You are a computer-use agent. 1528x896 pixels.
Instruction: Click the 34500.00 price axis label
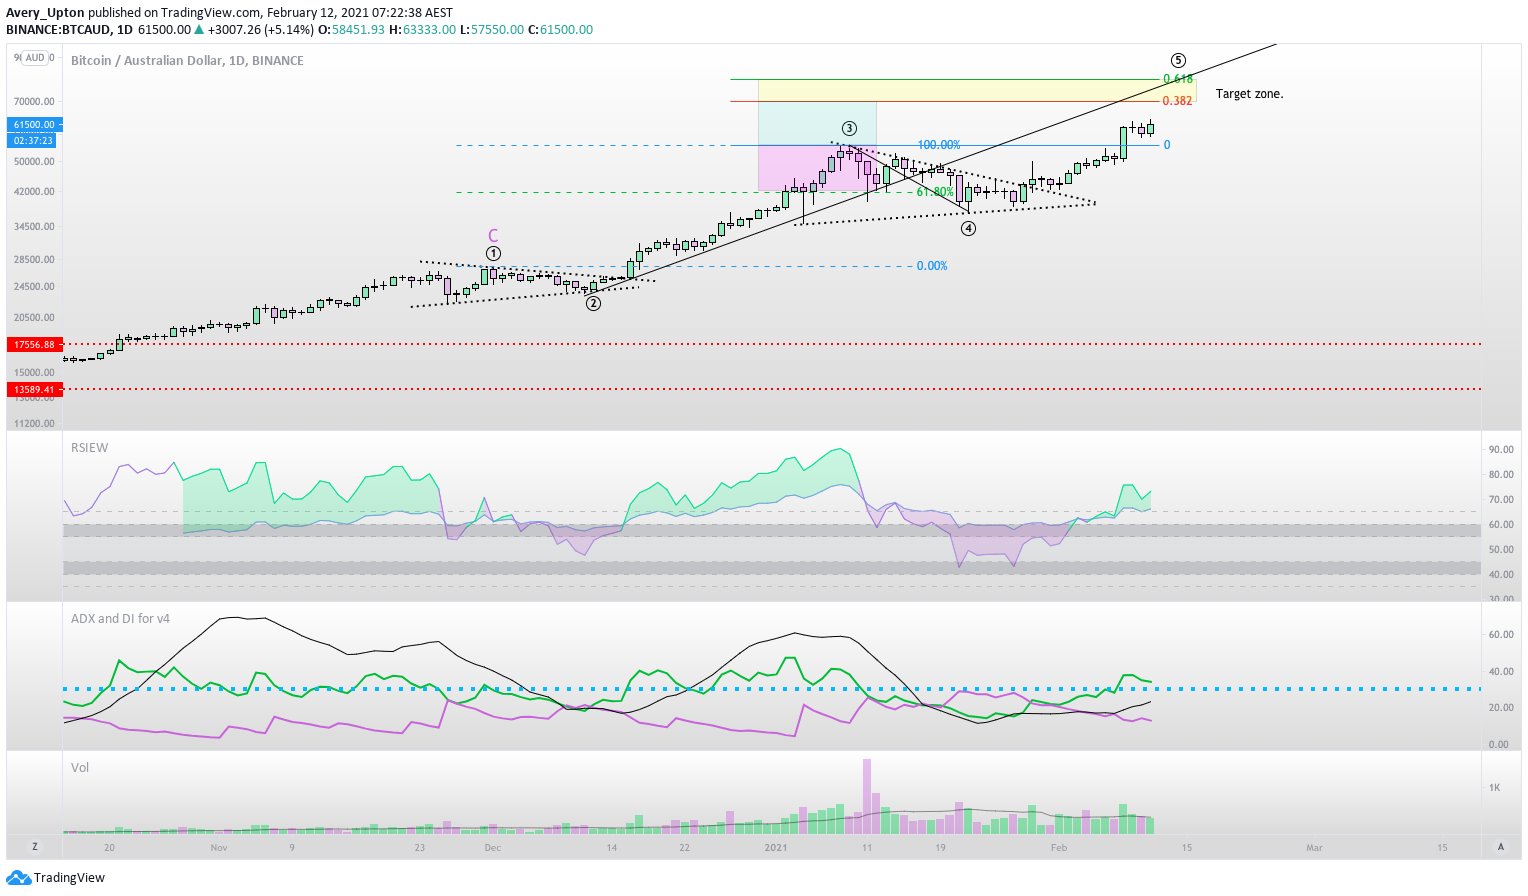tap(35, 227)
